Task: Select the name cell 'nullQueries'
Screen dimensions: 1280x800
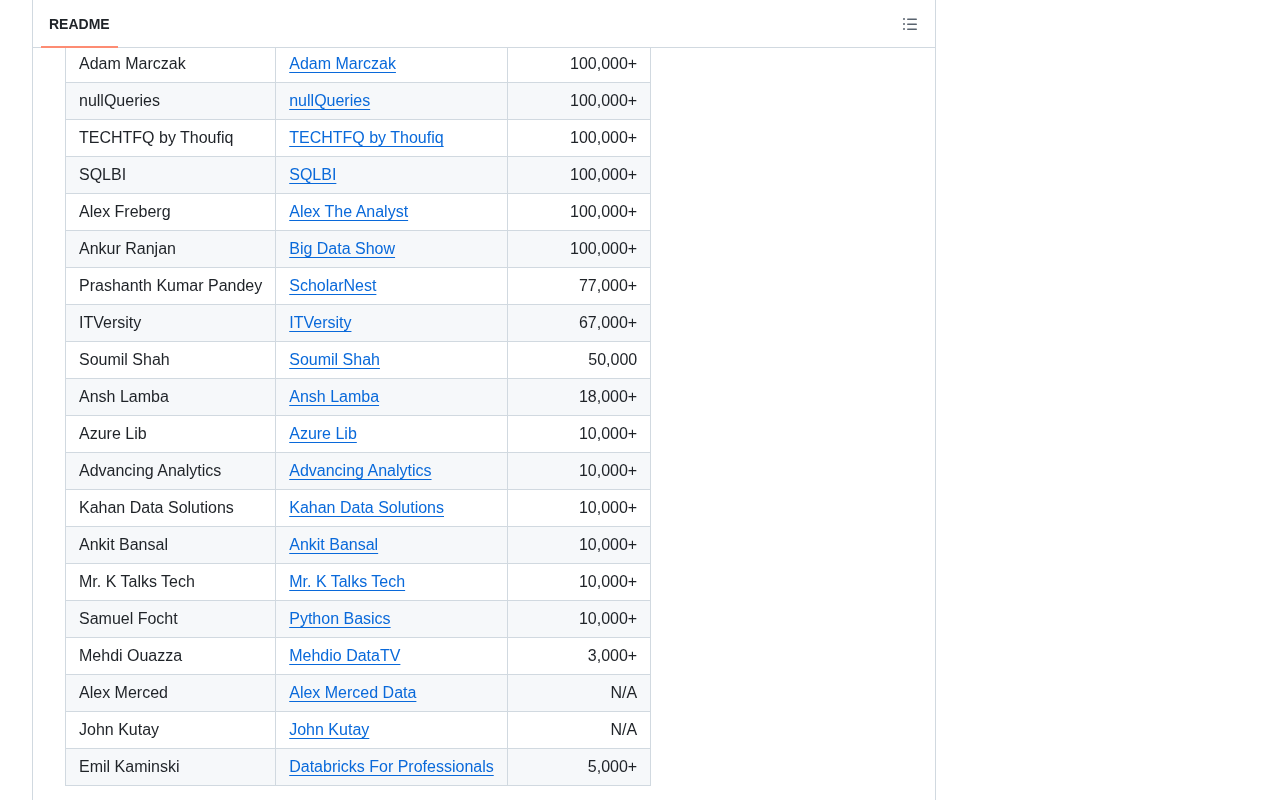Action: [171, 101]
